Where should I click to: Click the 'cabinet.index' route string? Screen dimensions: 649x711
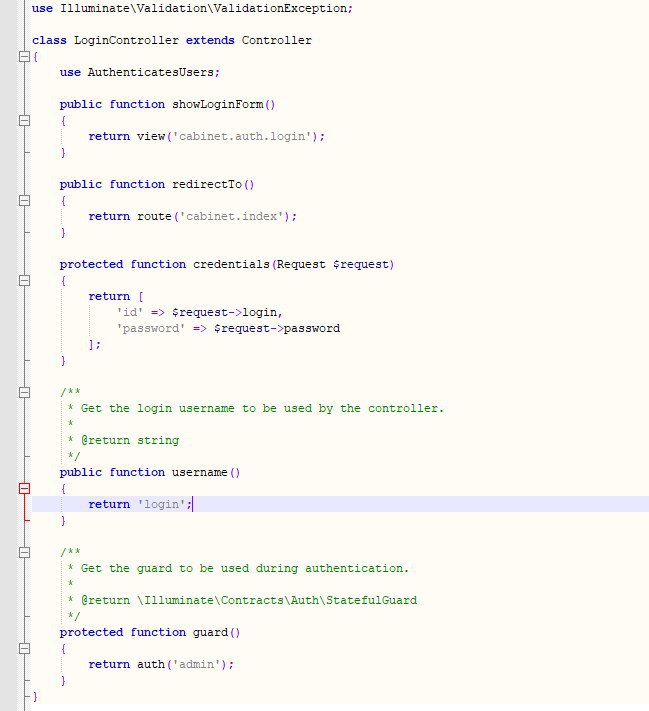[x=231, y=216]
